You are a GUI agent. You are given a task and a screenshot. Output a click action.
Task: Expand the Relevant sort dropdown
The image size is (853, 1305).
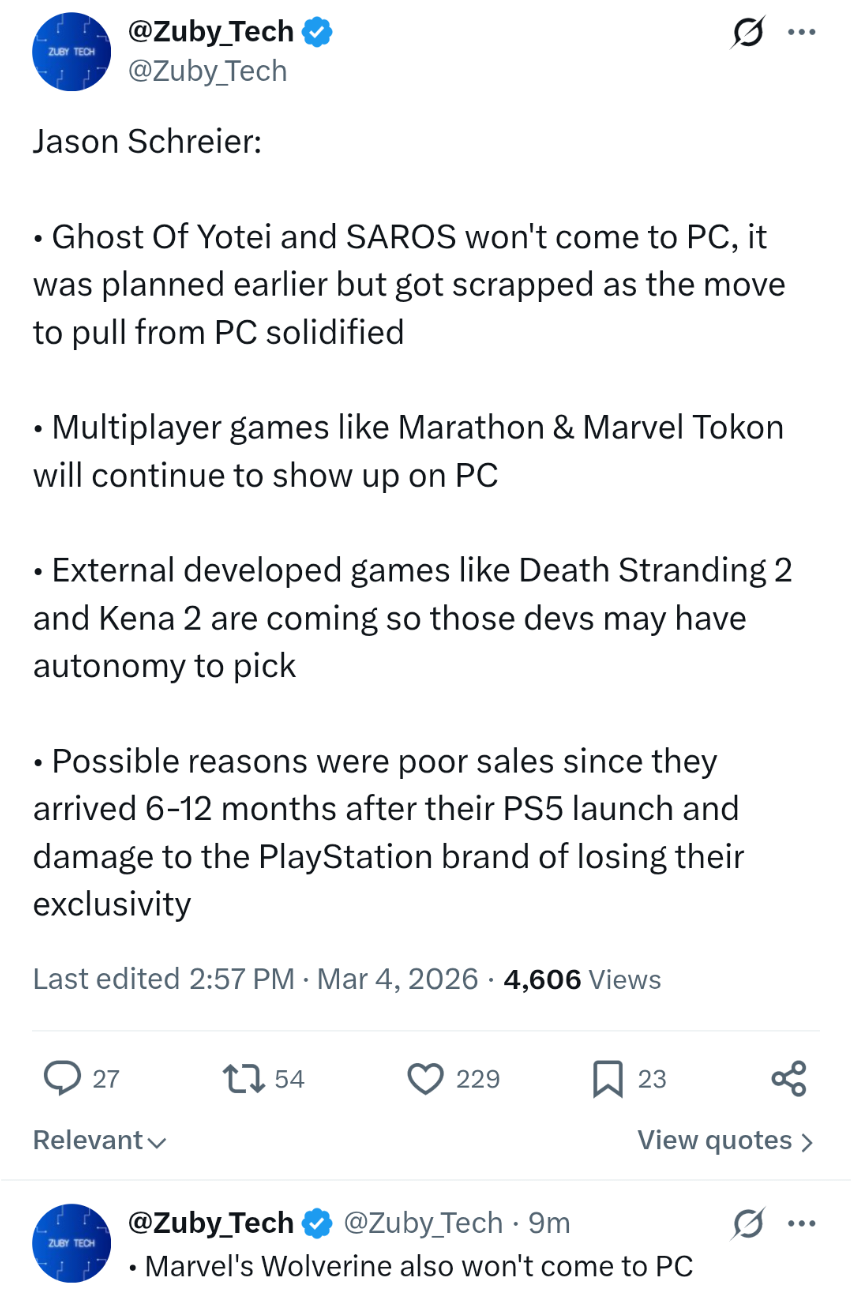click(99, 1141)
